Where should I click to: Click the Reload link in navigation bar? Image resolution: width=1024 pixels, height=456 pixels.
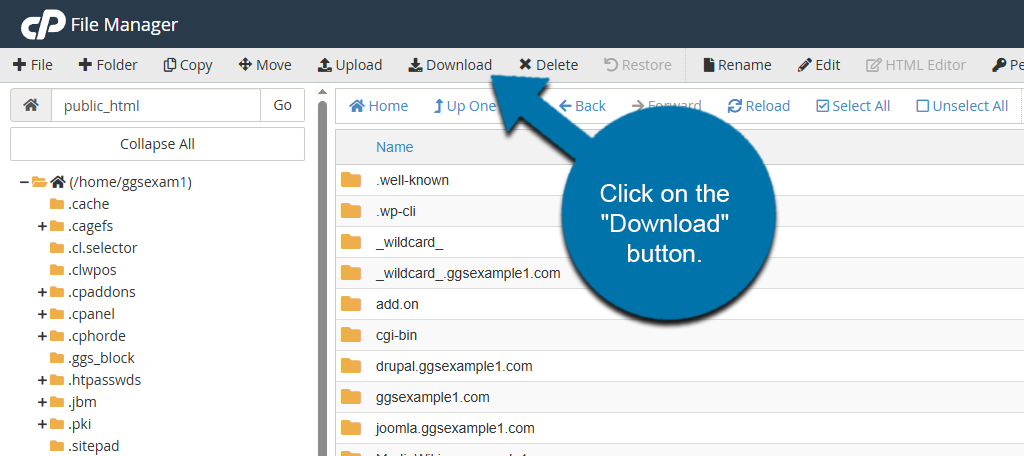pyautogui.click(x=759, y=106)
